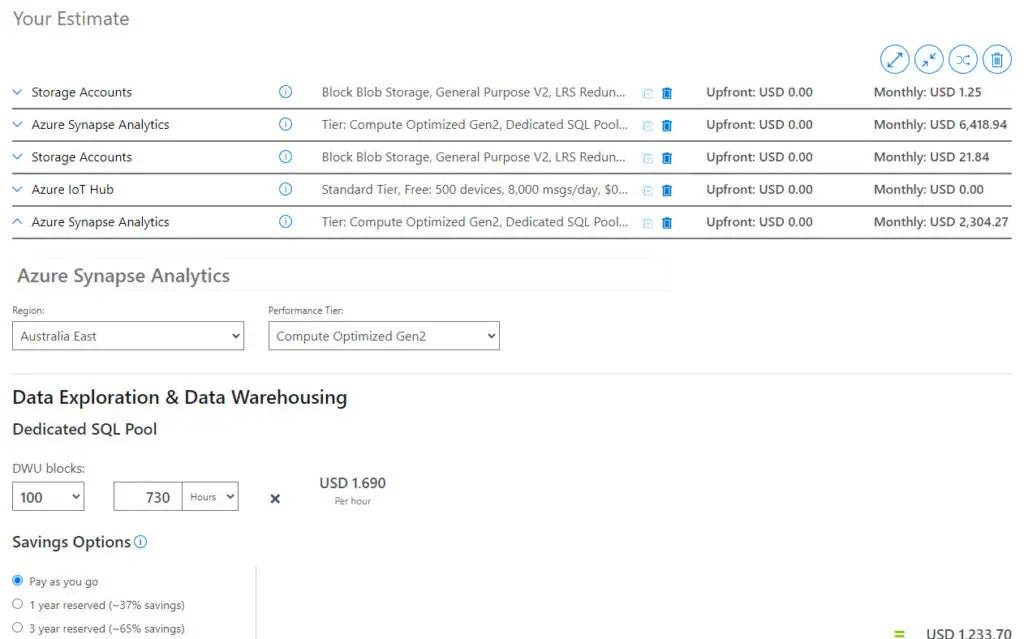Click the collapse all estimate rows icon
This screenshot has height=639, width=1024.
coord(929,59)
